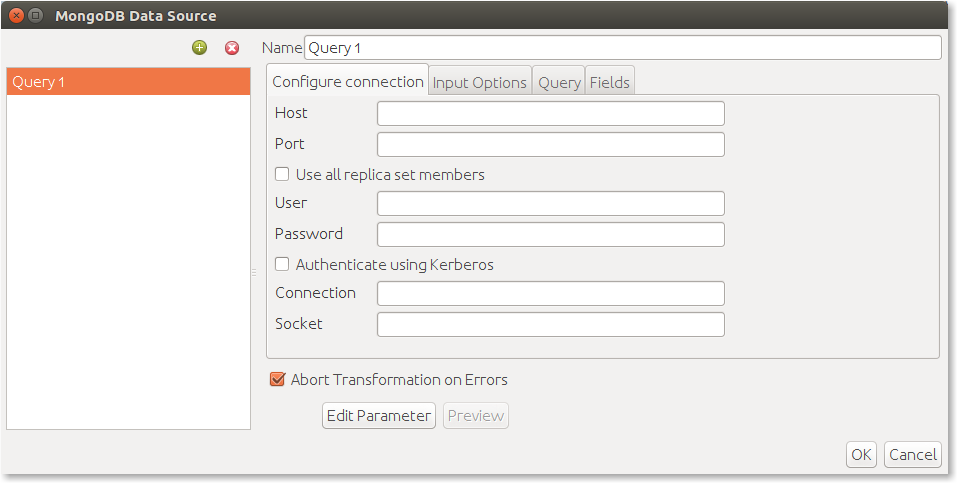Image resolution: width=957 pixels, height=483 pixels.
Task: Tick Authenticate using Kerberos checkbox
Action: pyautogui.click(x=282, y=264)
